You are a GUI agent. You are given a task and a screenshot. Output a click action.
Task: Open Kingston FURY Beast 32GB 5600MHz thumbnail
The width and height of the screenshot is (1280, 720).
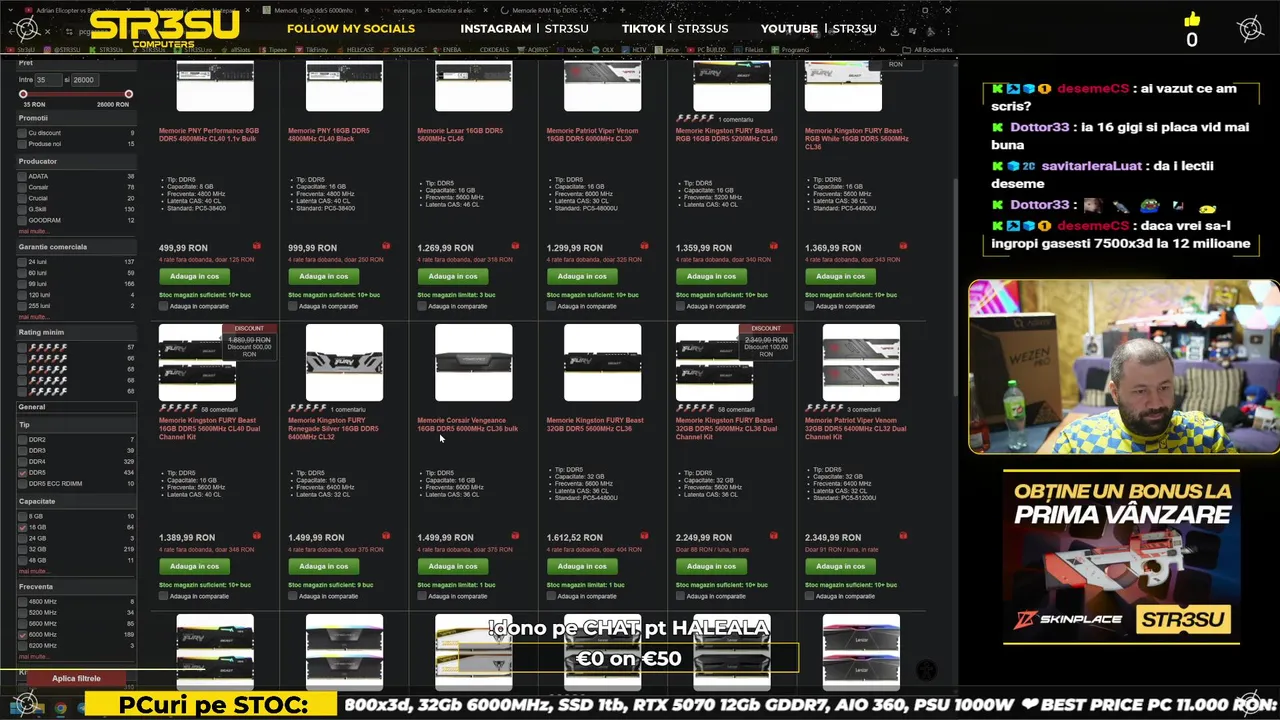pos(602,362)
